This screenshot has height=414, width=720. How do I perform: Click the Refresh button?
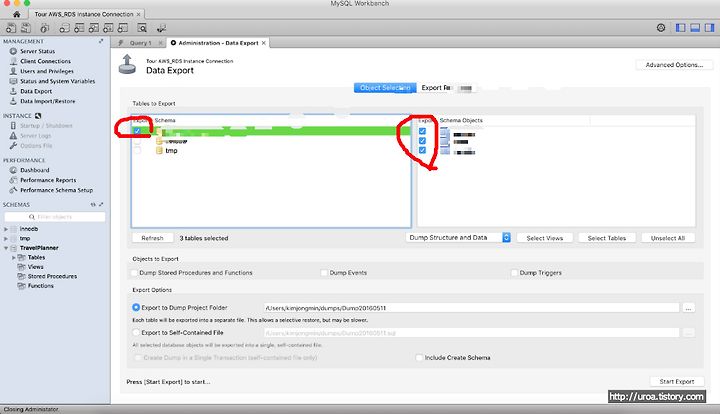[x=152, y=238]
